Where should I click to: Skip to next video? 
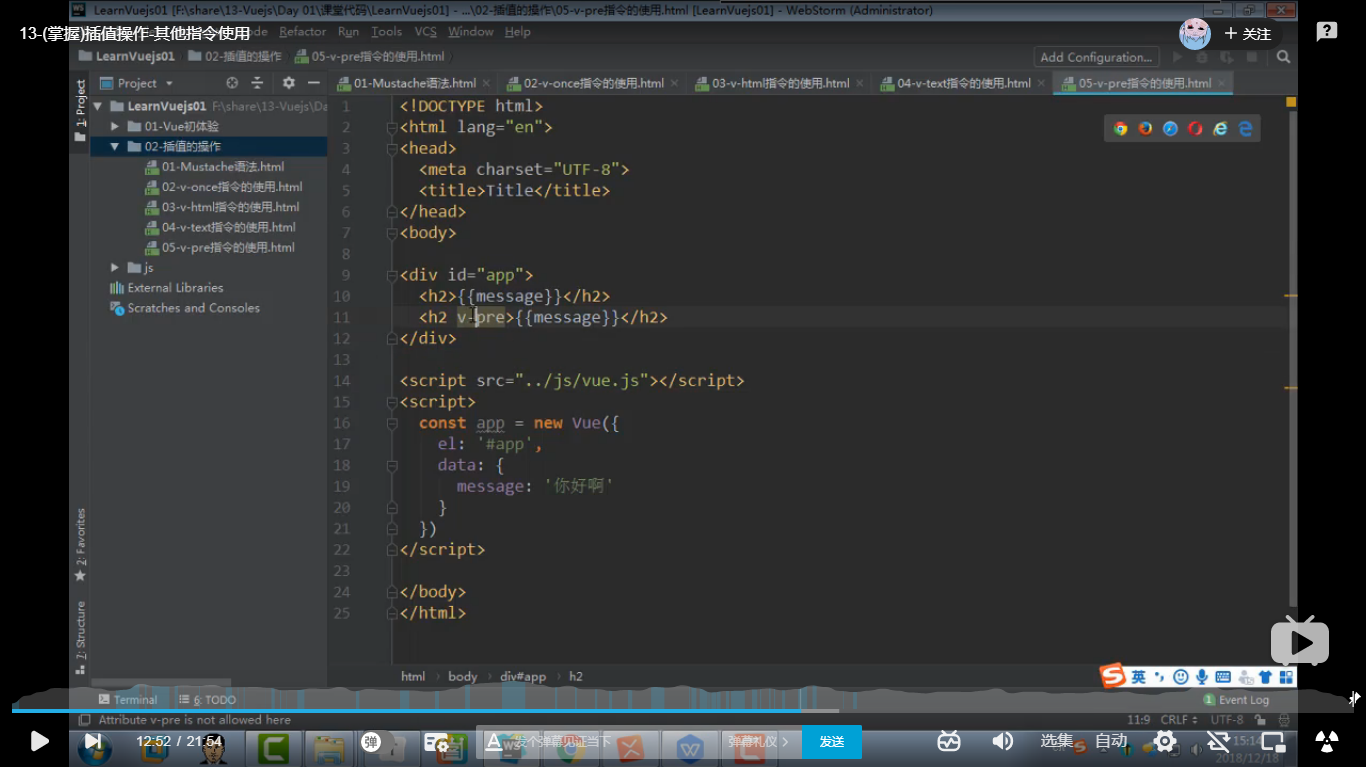(x=93, y=741)
